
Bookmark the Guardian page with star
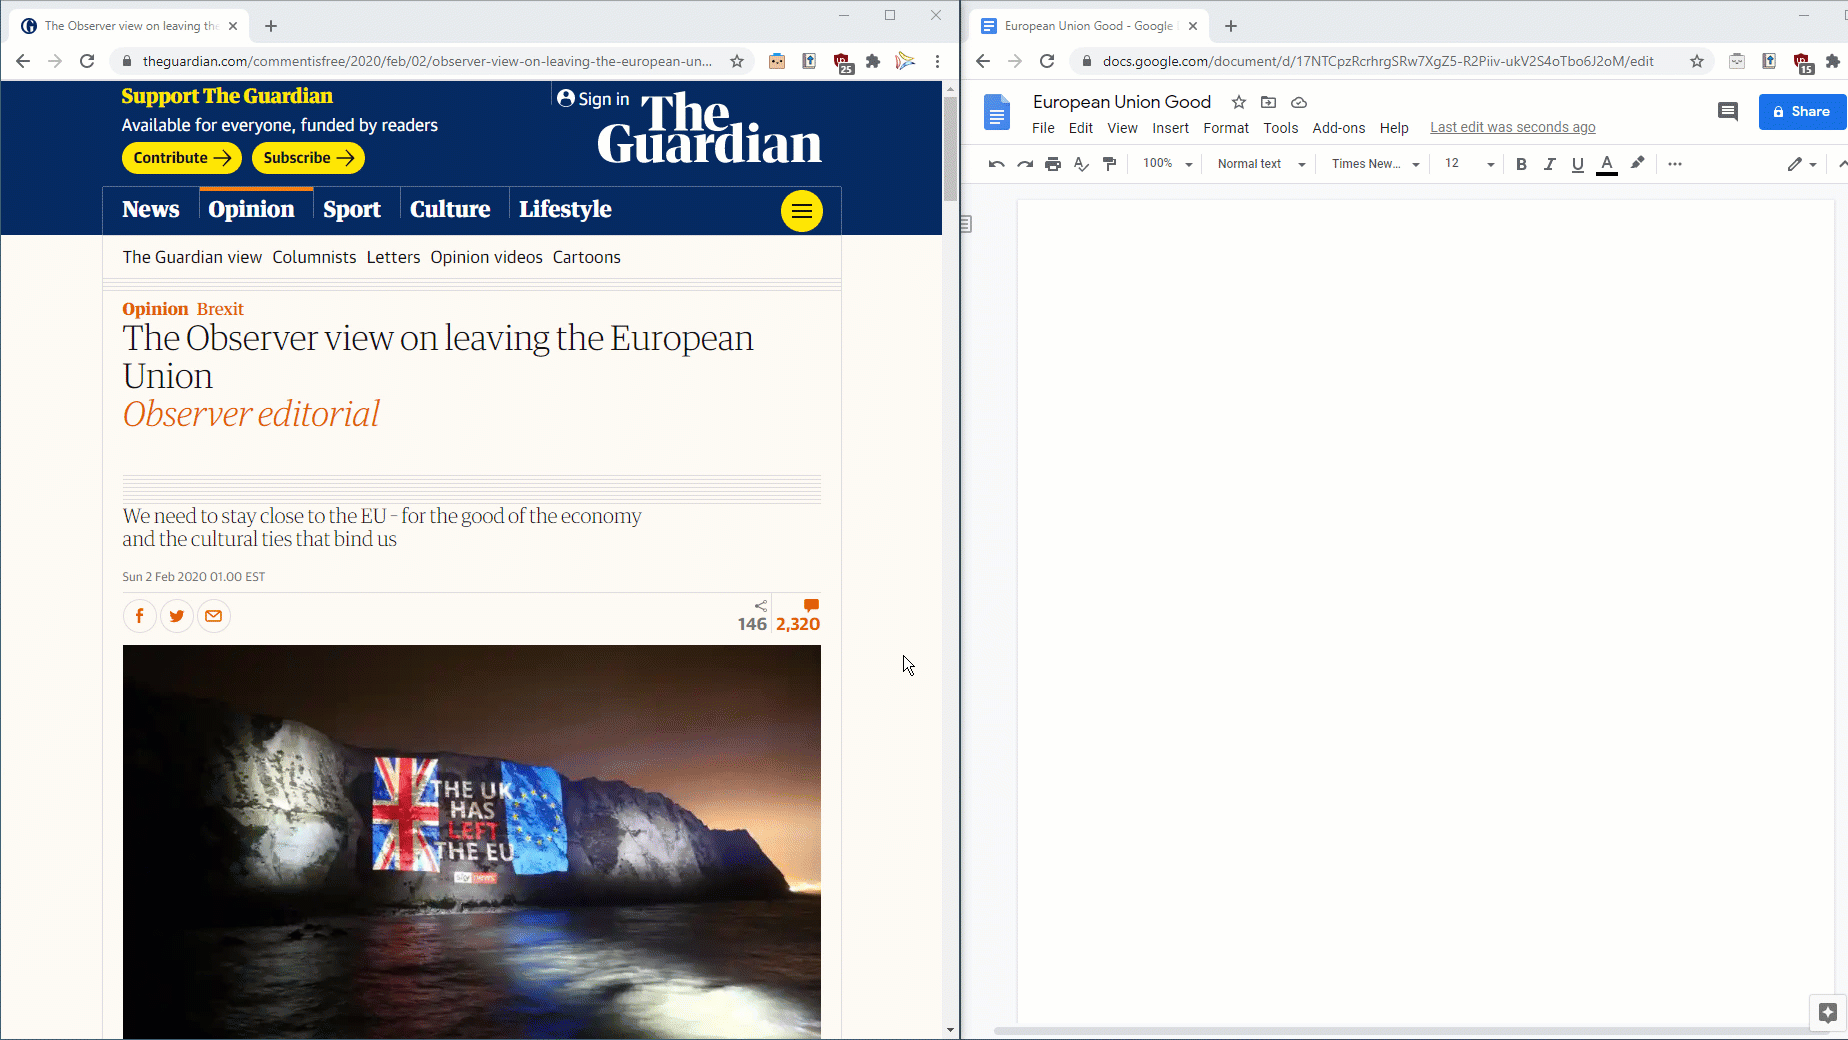pos(737,61)
